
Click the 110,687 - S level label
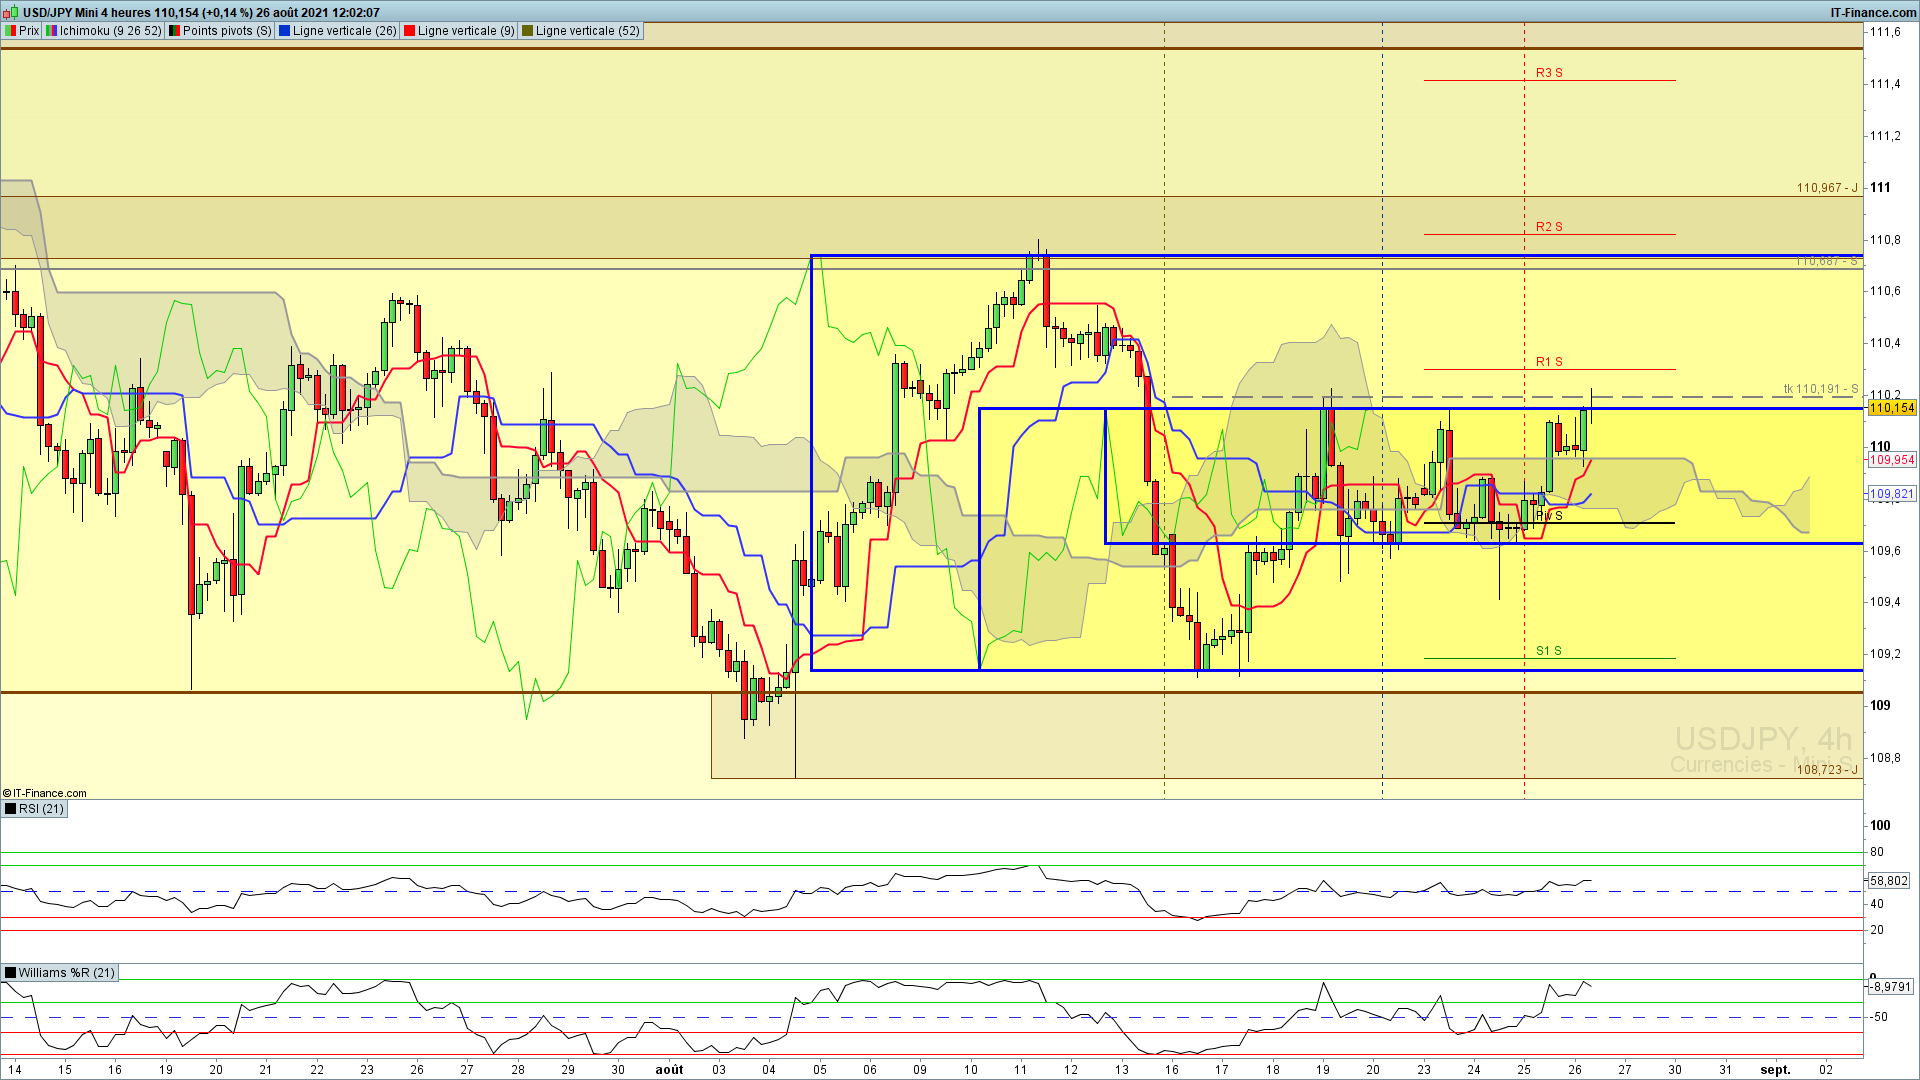coord(1827,261)
